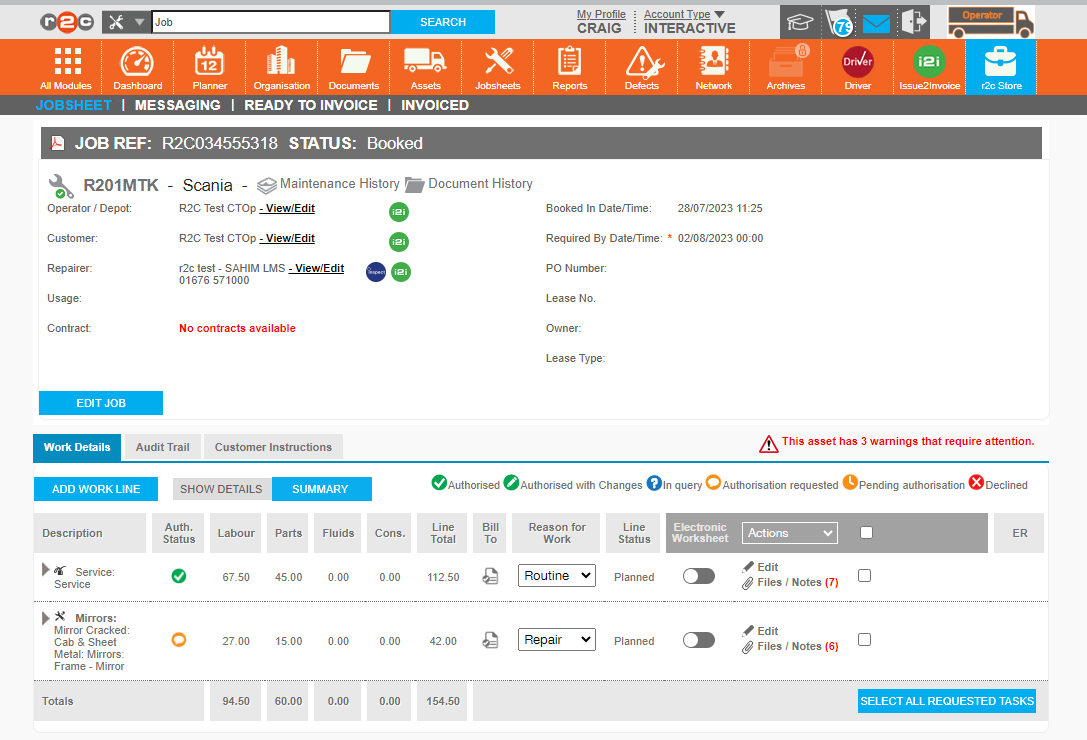This screenshot has width=1087, height=740.
Task: Click the Bill To icon for Service line
Action: coord(490,577)
